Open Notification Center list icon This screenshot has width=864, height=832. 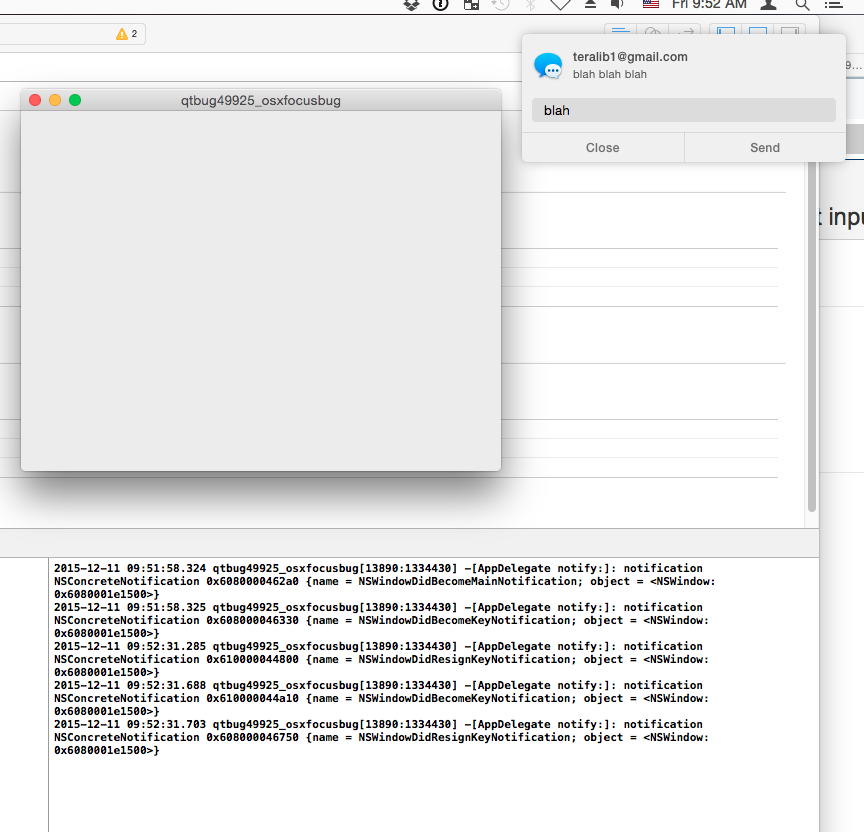coord(833,4)
